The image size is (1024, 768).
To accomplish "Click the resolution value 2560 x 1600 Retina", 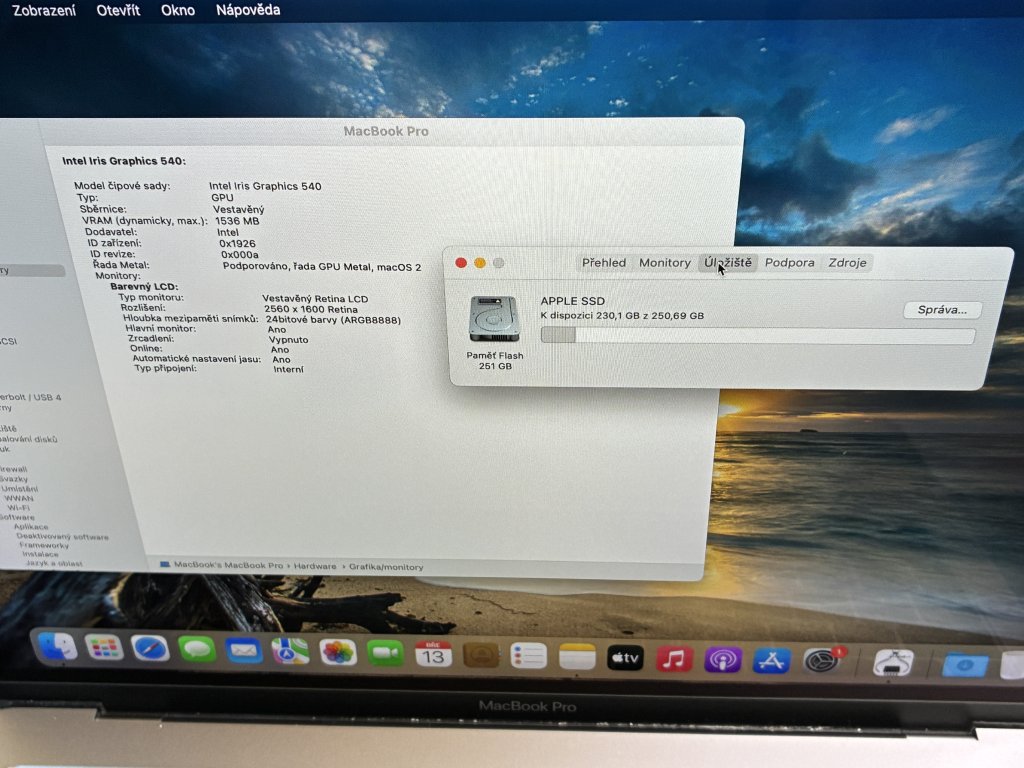I will [x=311, y=309].
